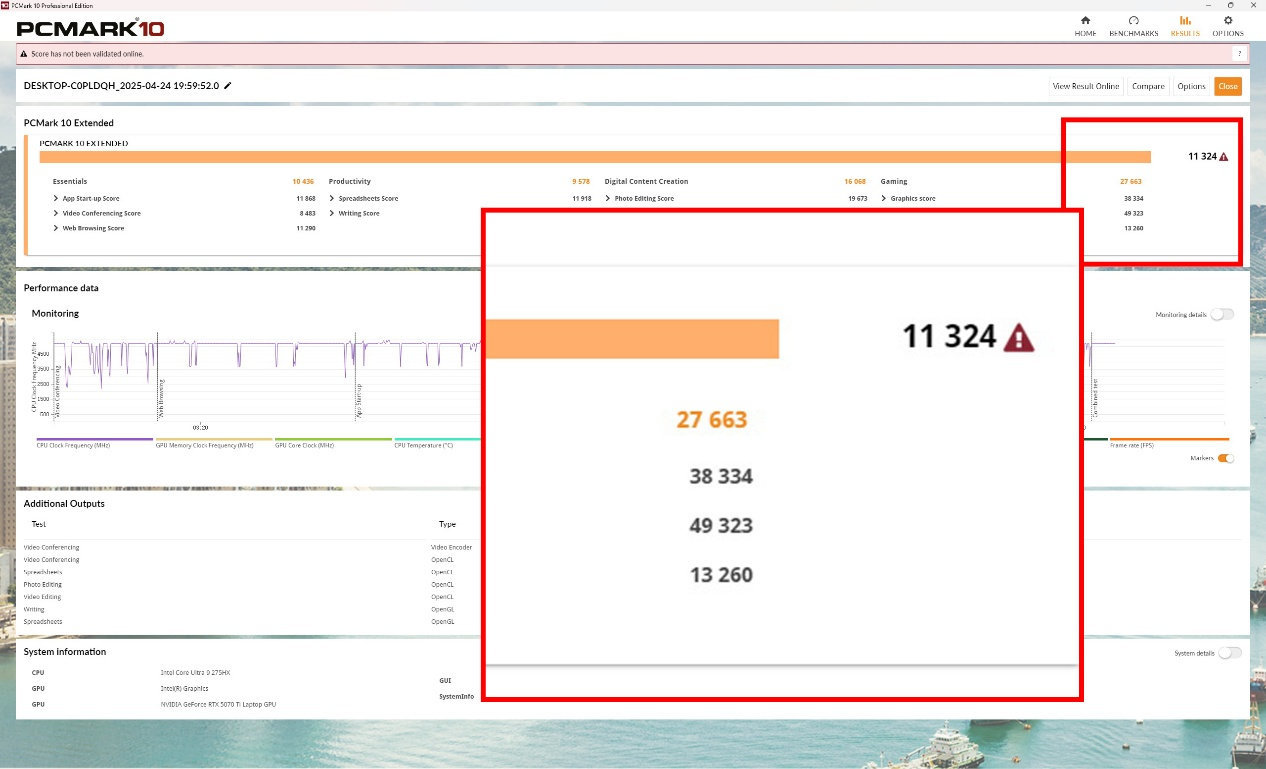The height and width of the screenshot is (769, 1266).
Task: Go to the HOME section
Action: (x=1085, y=26)
